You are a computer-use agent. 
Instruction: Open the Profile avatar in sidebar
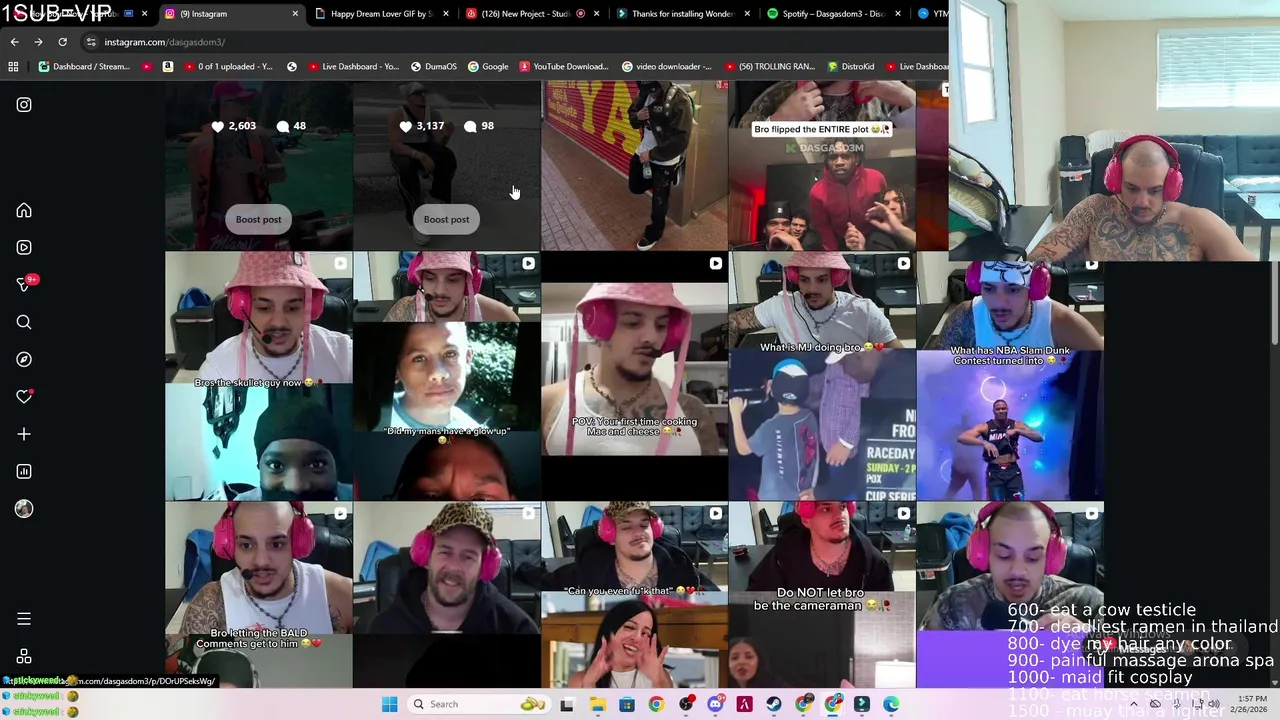click(24, 509)
